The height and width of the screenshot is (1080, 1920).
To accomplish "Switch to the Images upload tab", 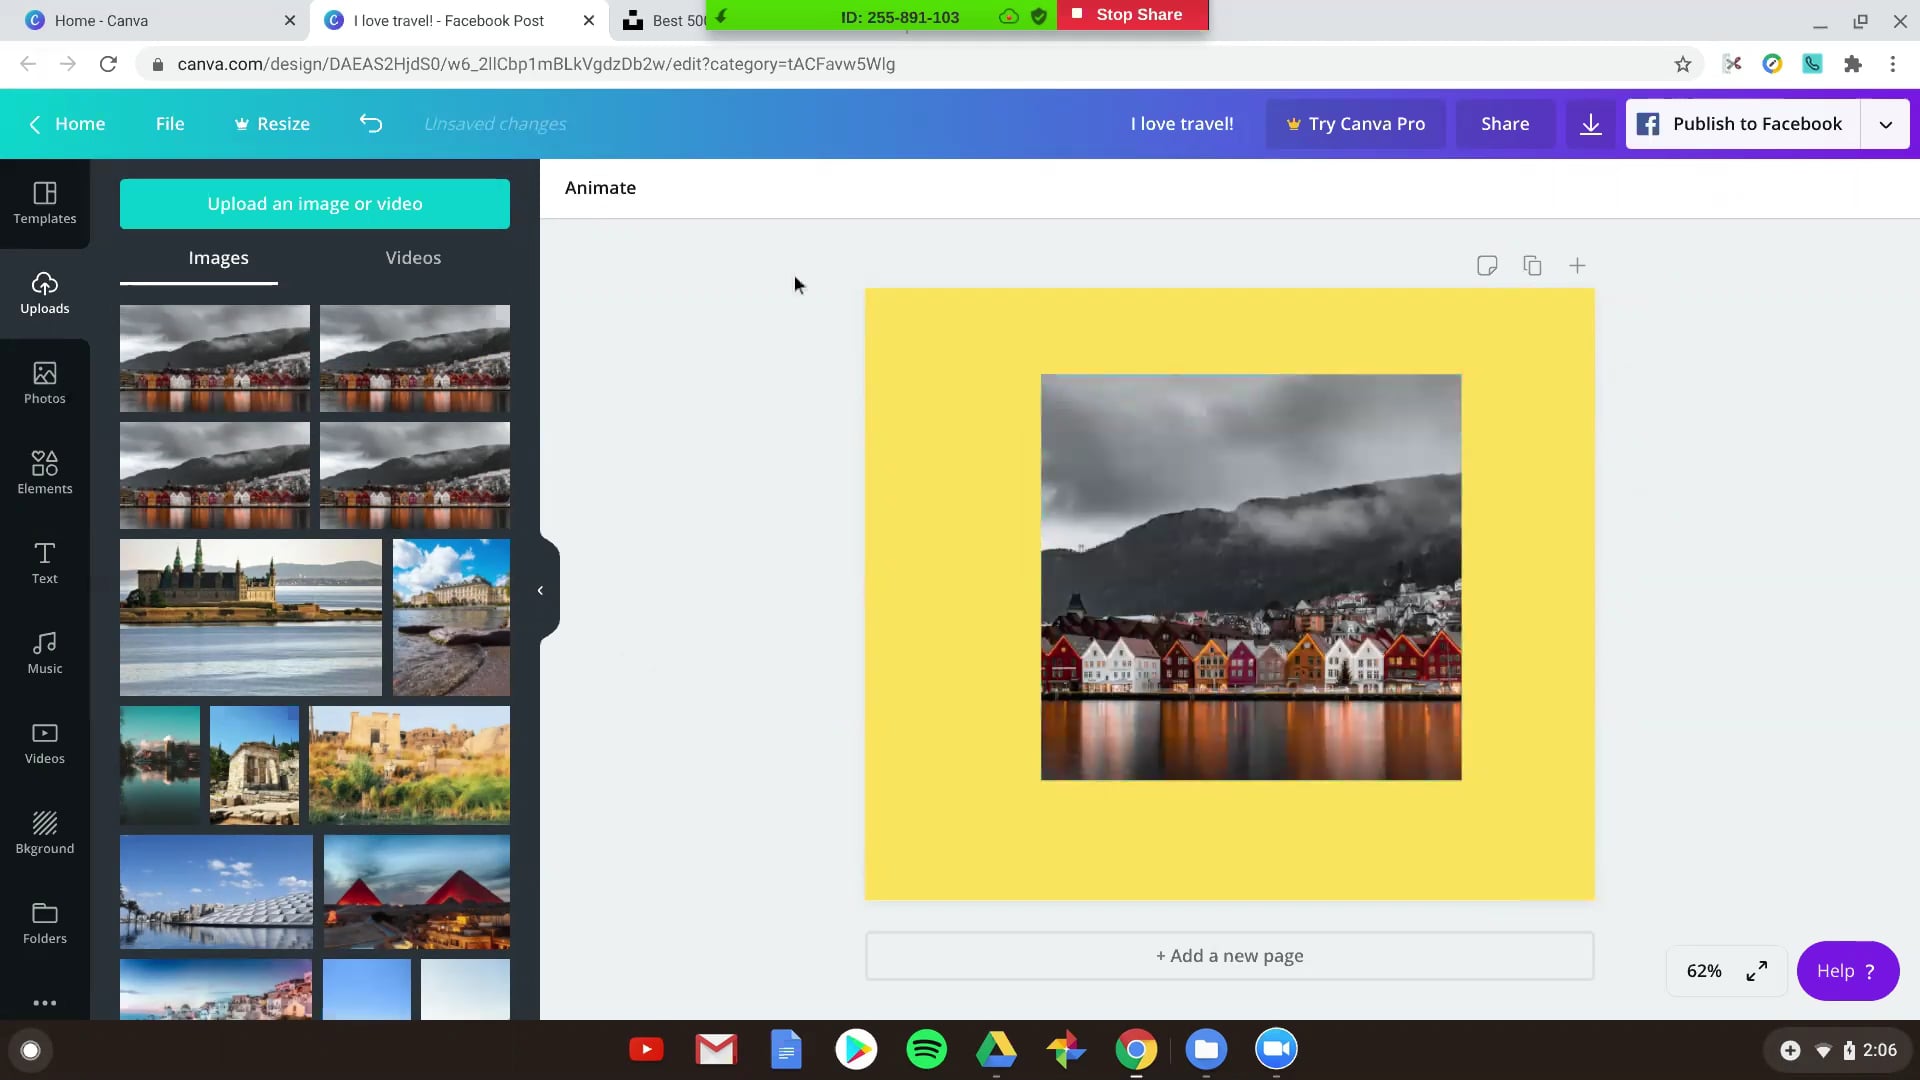I will [x=219, y=257].
